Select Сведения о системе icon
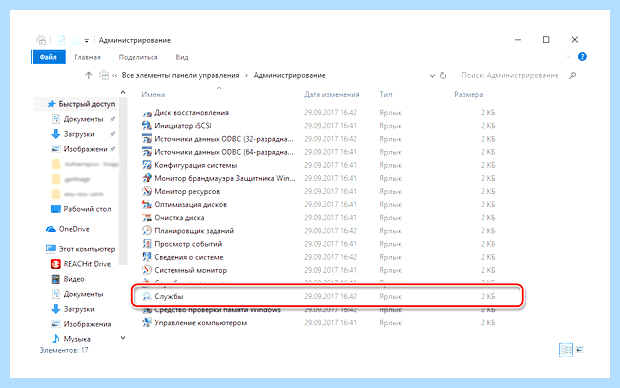The height and width of the screenshot is (388, 620). pos(147,257)
